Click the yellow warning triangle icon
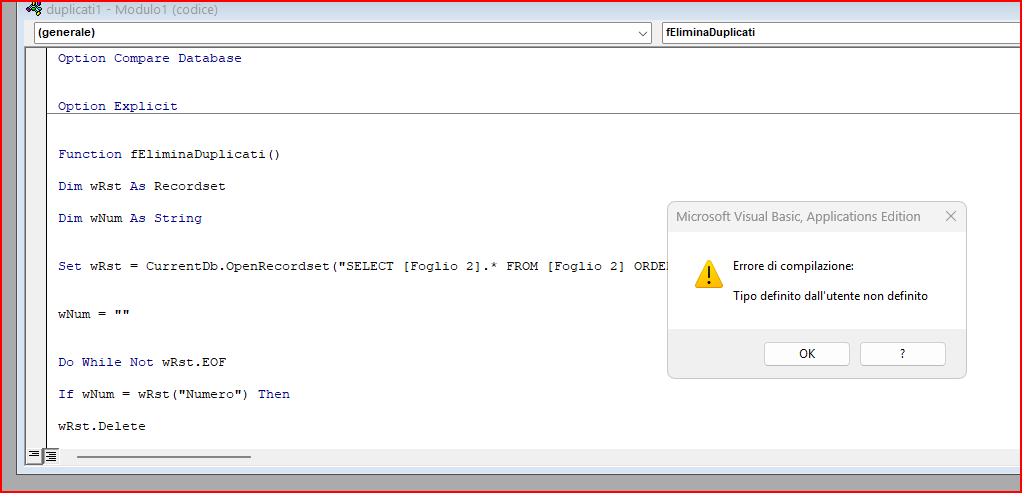This screenshot has width=1022, height=493. tap(708, 274)
